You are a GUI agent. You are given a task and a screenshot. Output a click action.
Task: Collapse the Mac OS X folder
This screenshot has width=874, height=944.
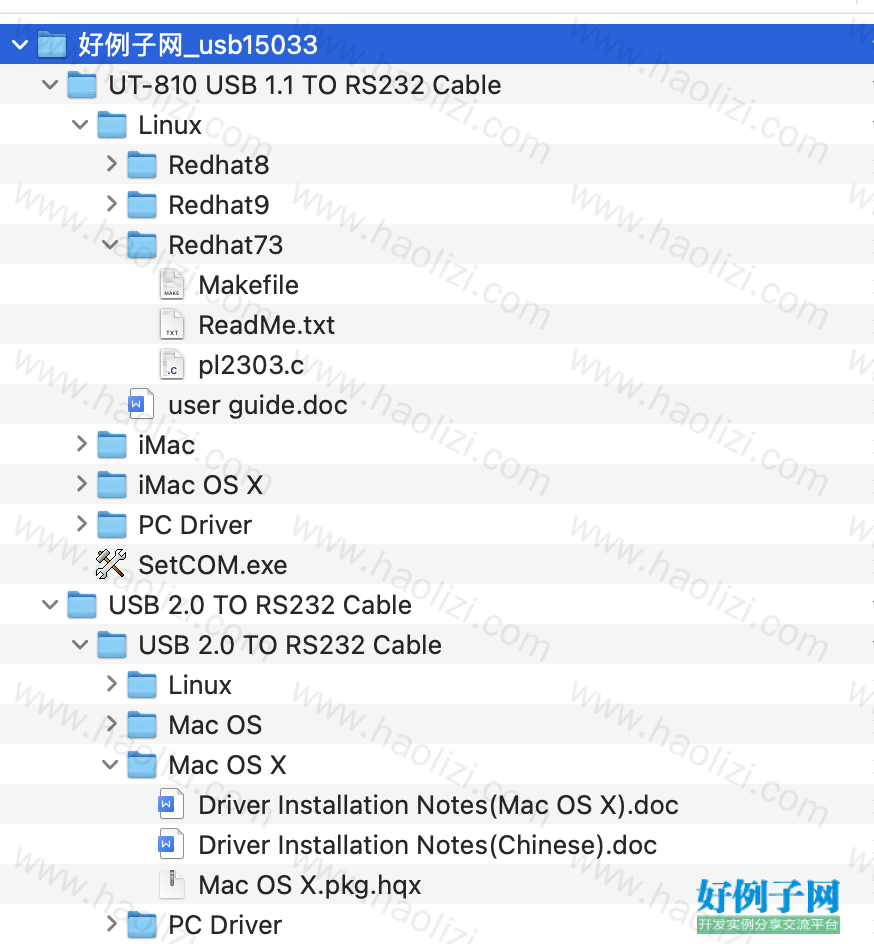[x=110, y=765]
